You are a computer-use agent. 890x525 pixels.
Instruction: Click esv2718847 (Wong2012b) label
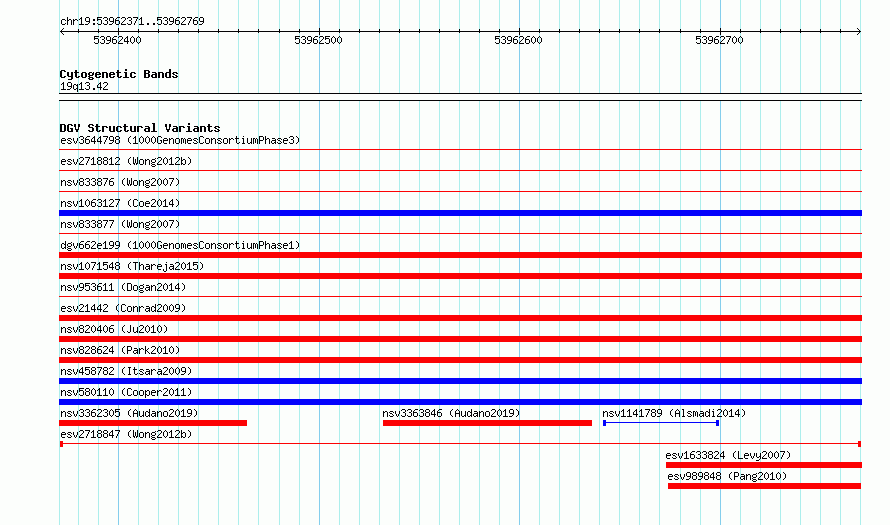tap(126, 434)
